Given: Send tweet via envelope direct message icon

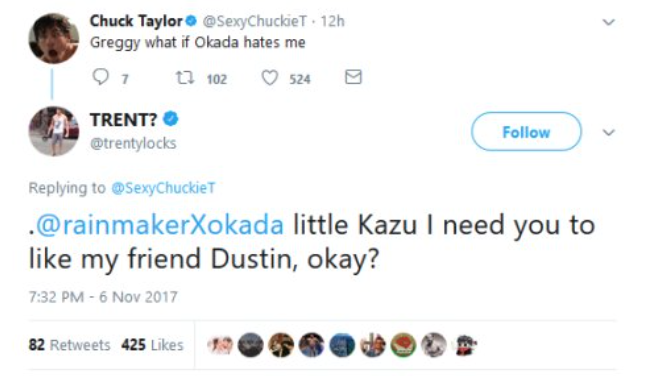Looking at the screenshot, I should pyautogui.click(x=353, y=77).
